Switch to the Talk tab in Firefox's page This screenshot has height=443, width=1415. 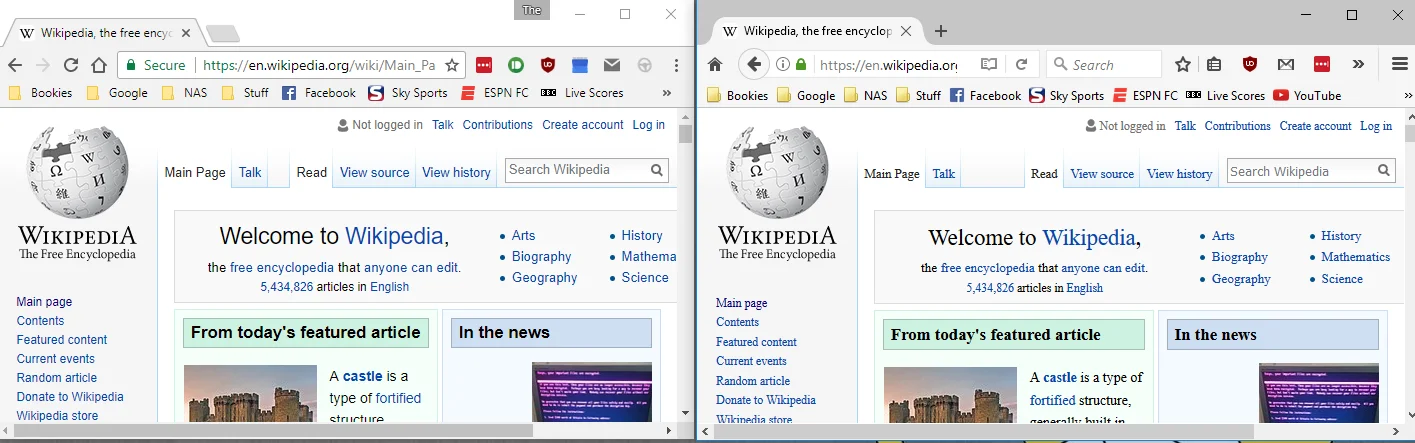[944, 173]
